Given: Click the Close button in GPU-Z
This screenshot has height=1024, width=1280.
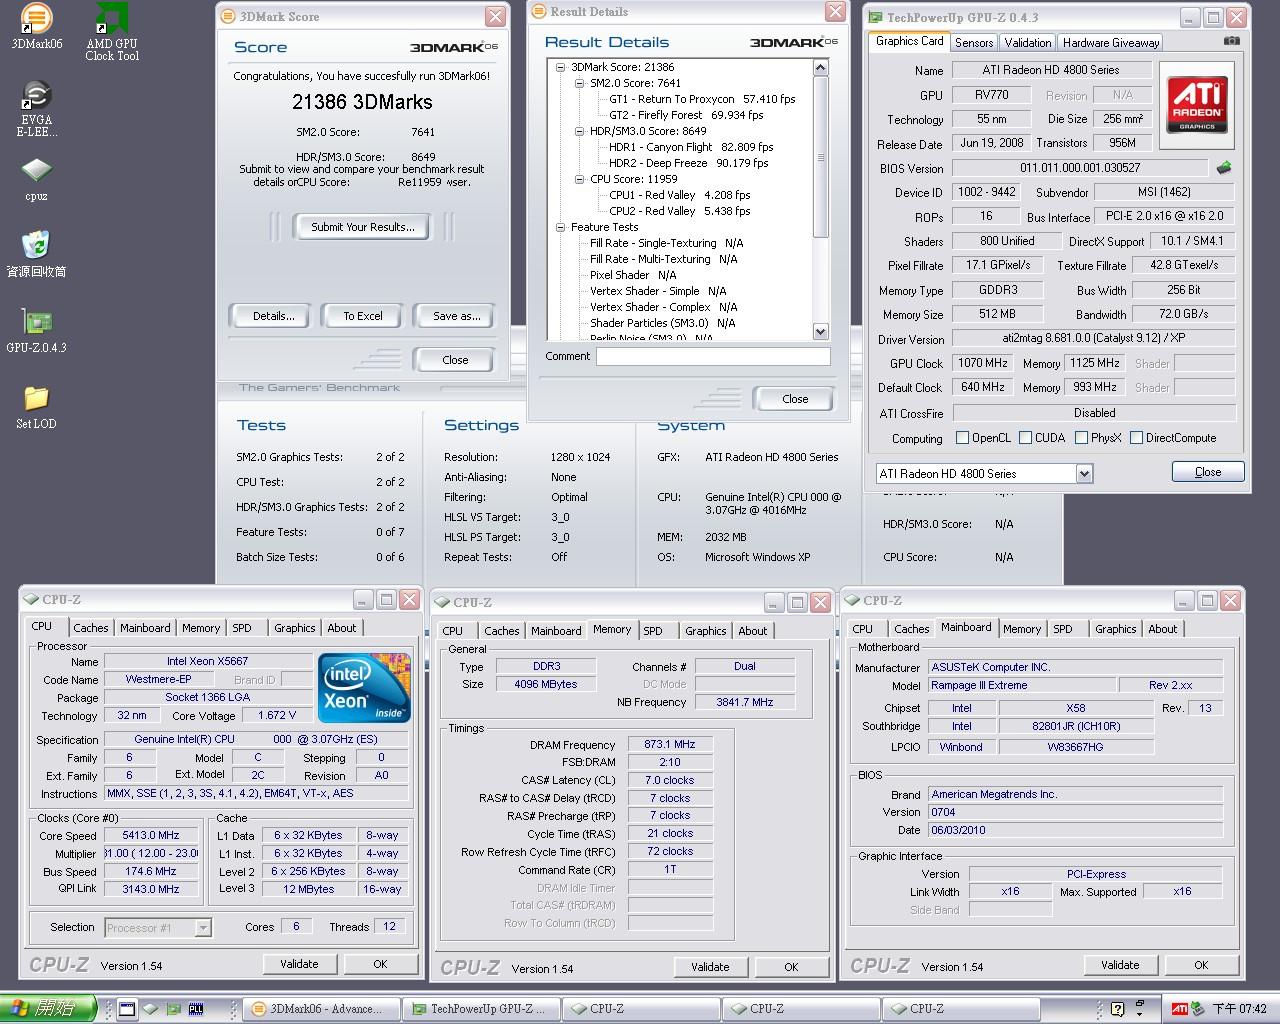Looking at the screenshot, I should point(1208,472).
